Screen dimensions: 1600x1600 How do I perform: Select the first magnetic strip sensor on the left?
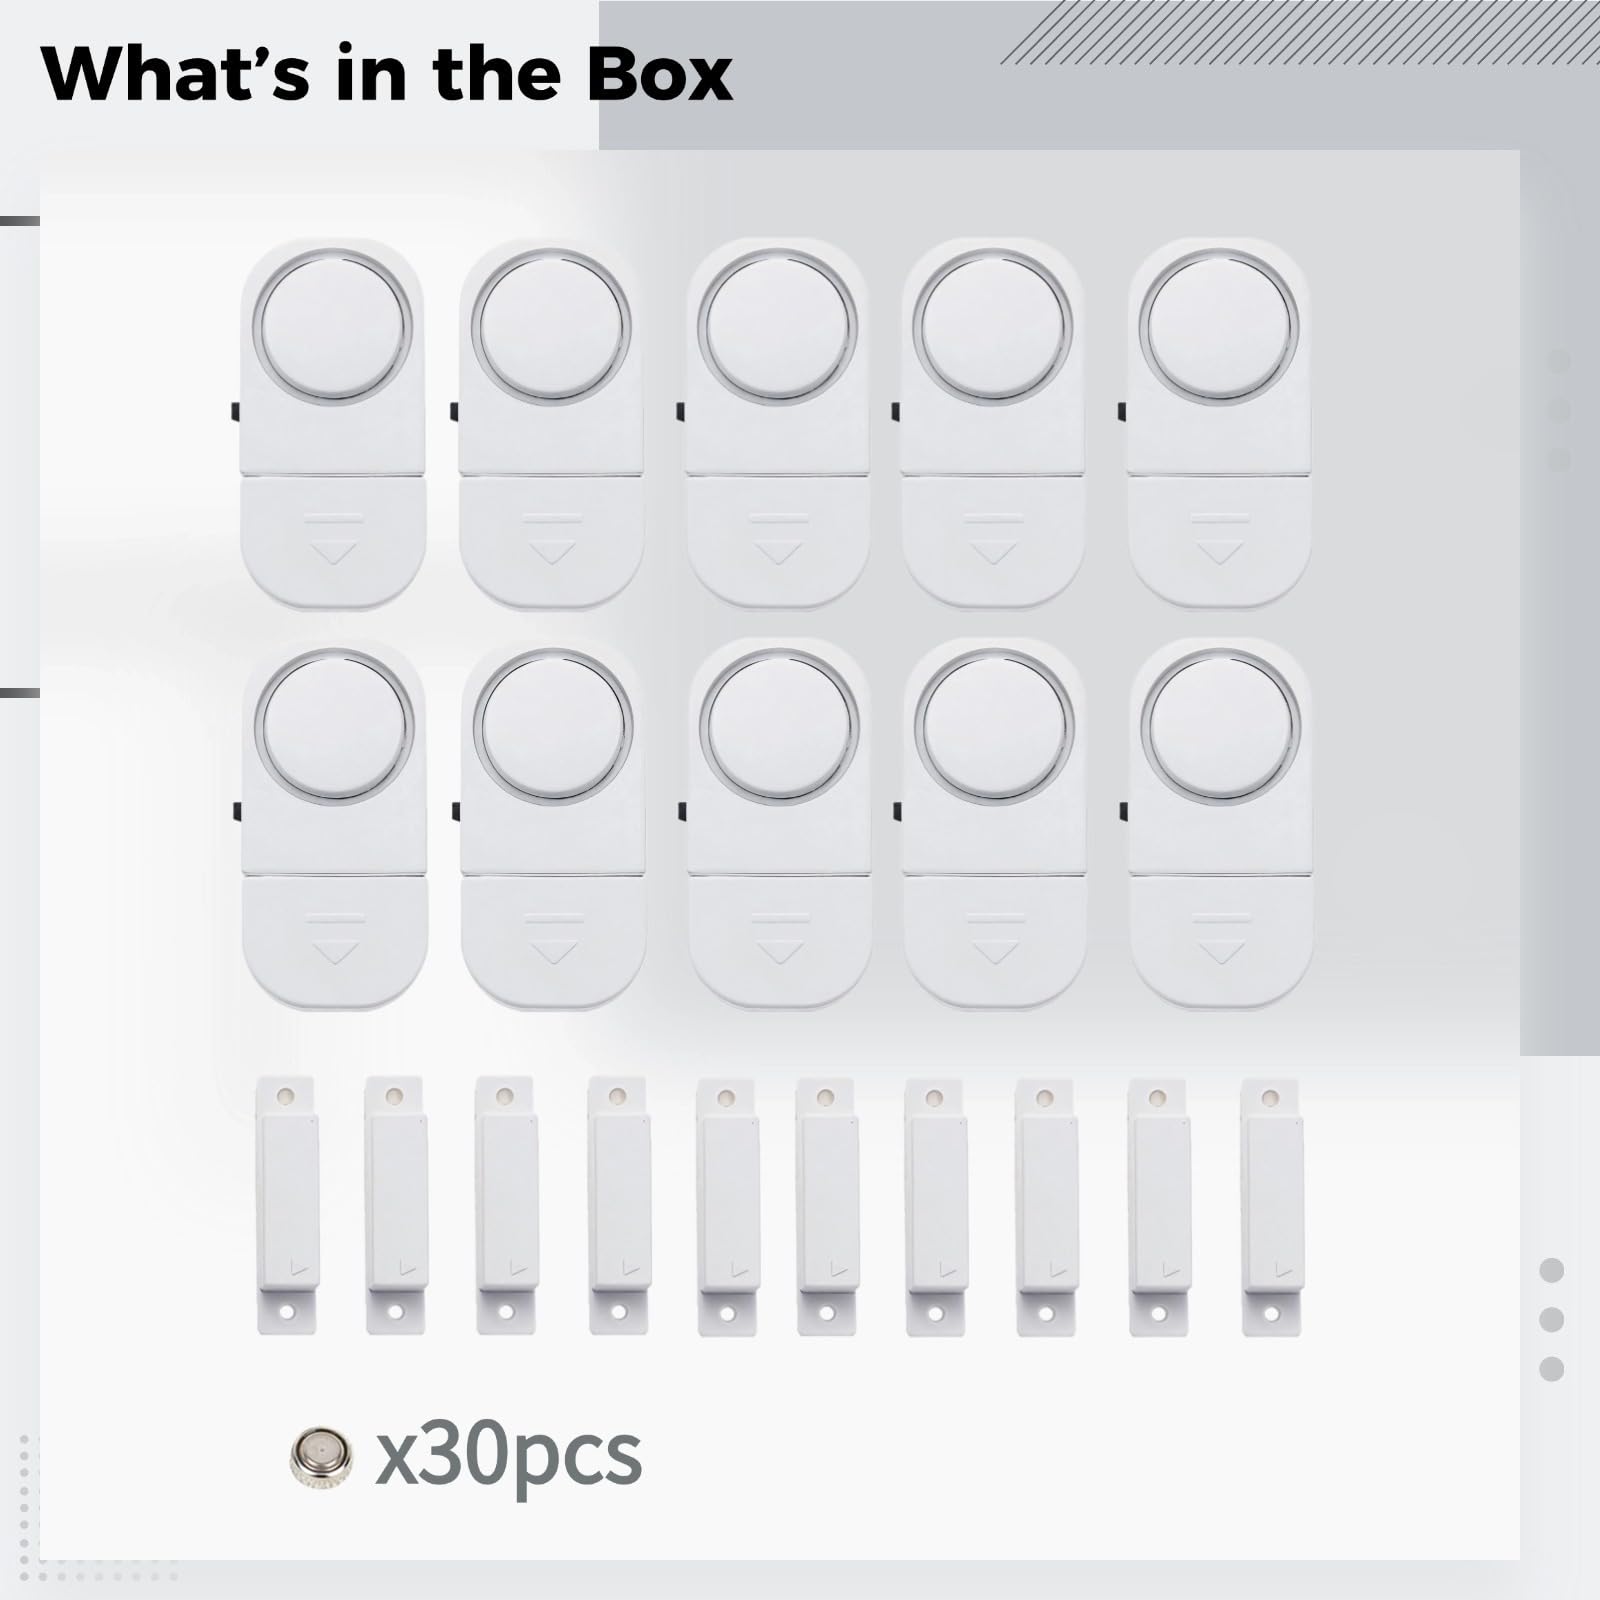tap(288, 1205)
